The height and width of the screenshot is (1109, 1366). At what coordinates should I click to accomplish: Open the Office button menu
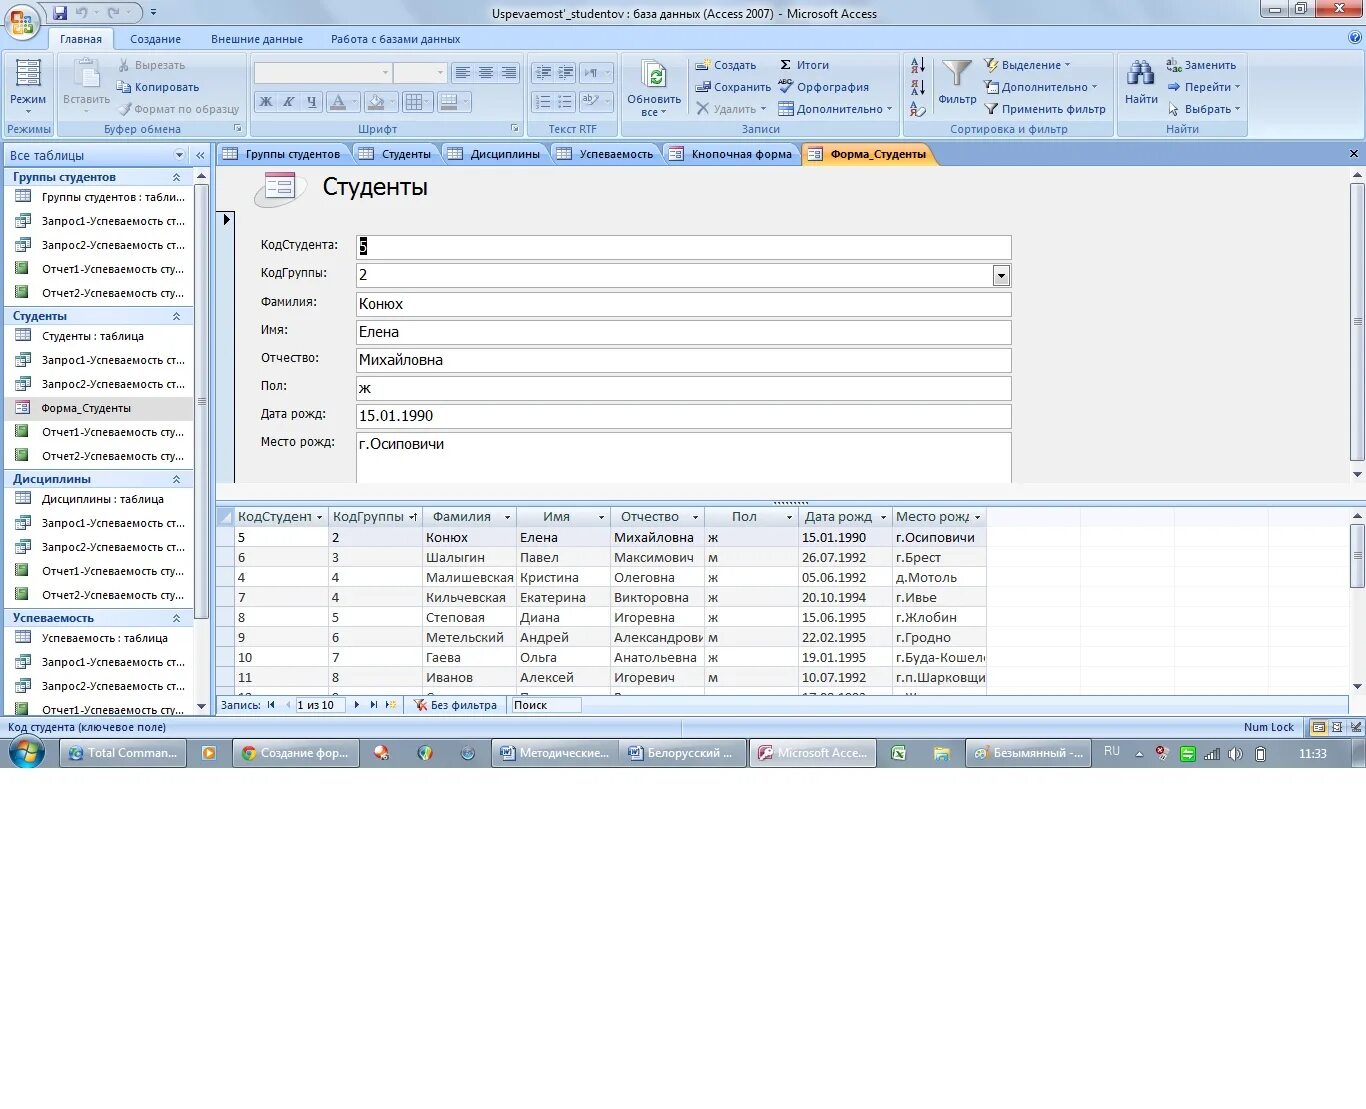pyautogui.click(x=22, y=21)
